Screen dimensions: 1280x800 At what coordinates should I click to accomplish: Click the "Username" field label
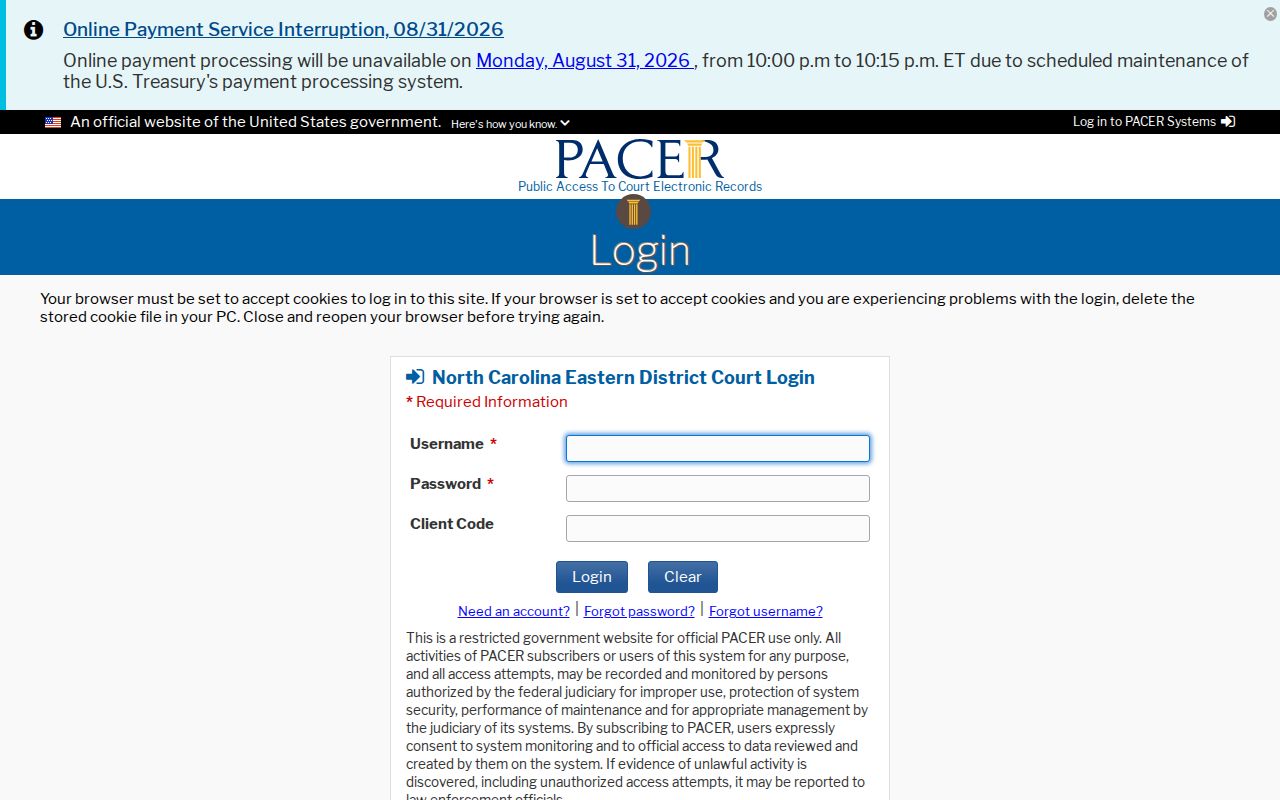click(447, 444)
